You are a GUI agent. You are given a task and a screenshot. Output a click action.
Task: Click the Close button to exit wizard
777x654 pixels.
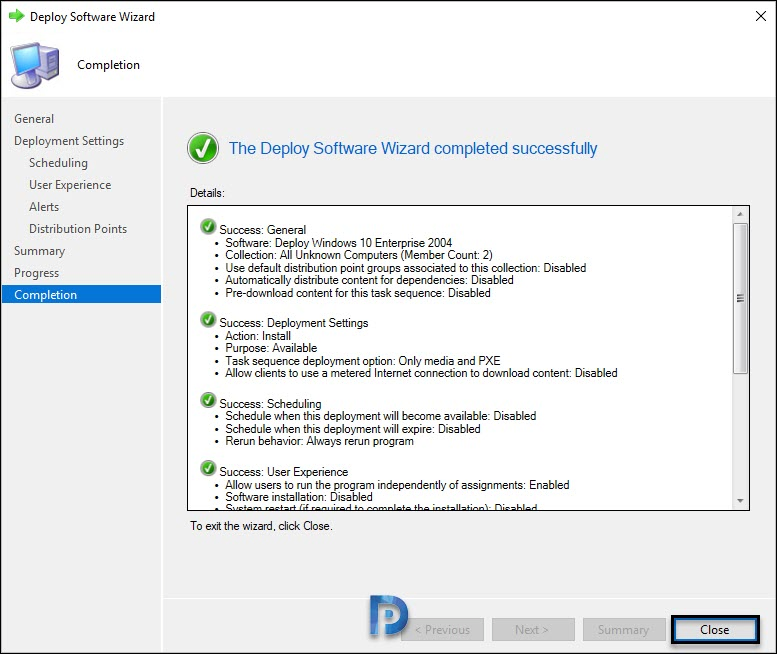coord(715,630)
